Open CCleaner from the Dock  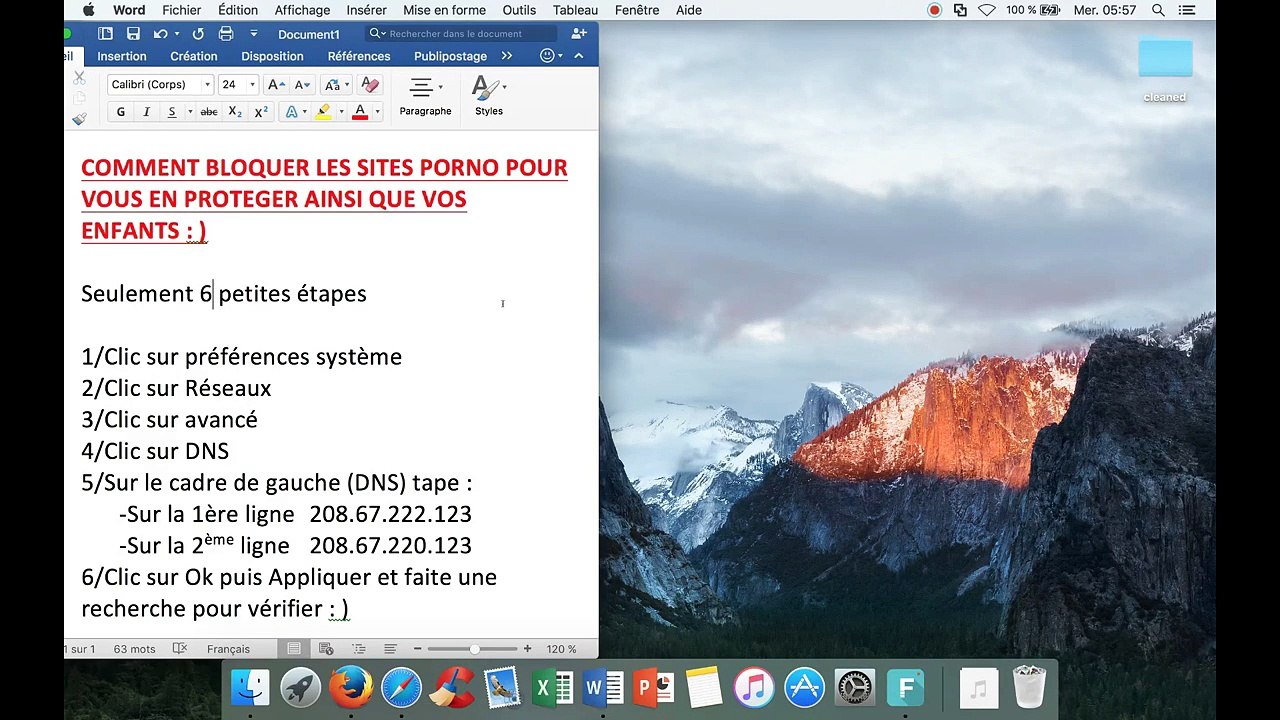[x=452, y=688]
